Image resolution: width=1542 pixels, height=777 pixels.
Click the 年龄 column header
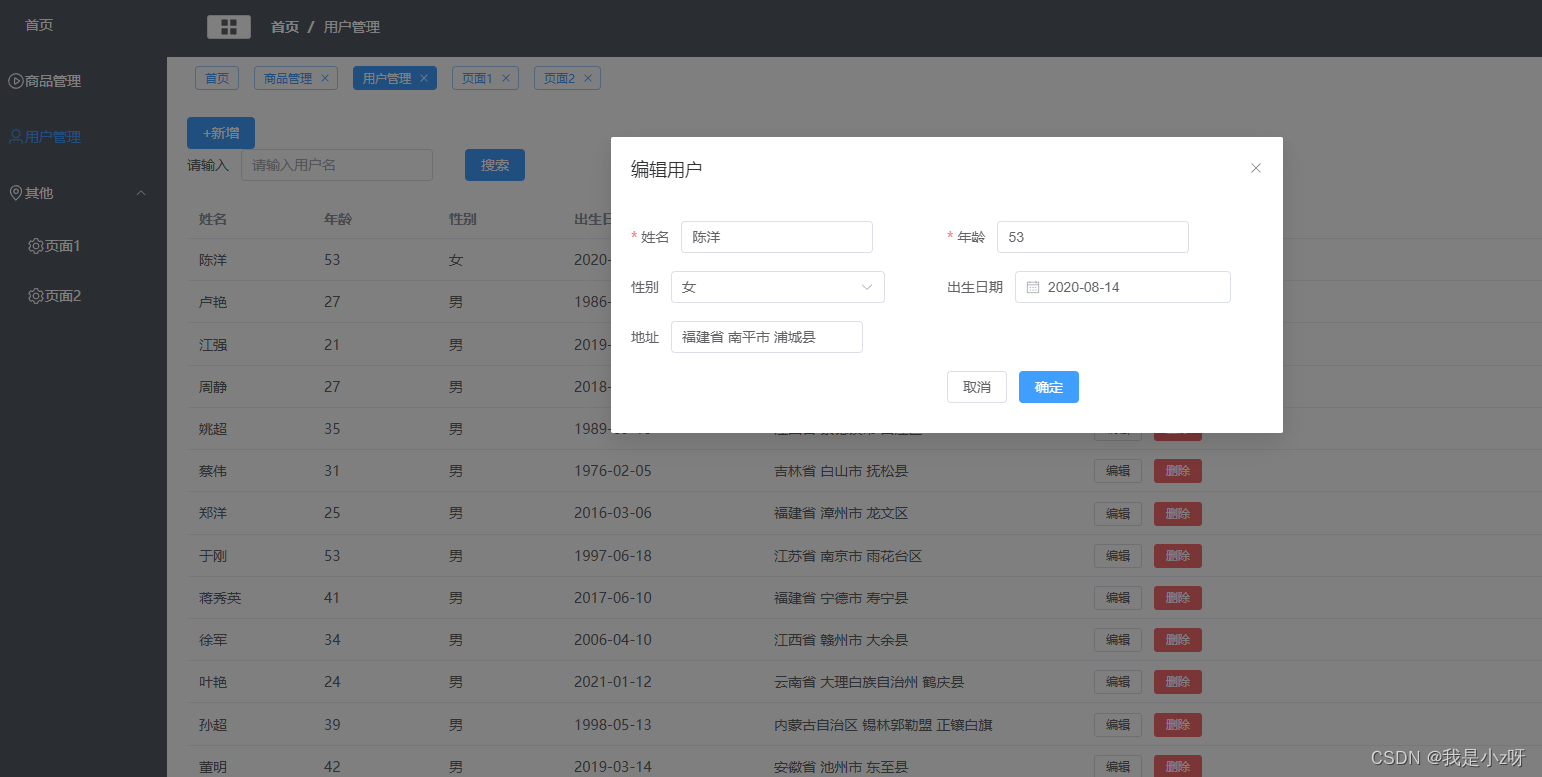click(338, 219)
